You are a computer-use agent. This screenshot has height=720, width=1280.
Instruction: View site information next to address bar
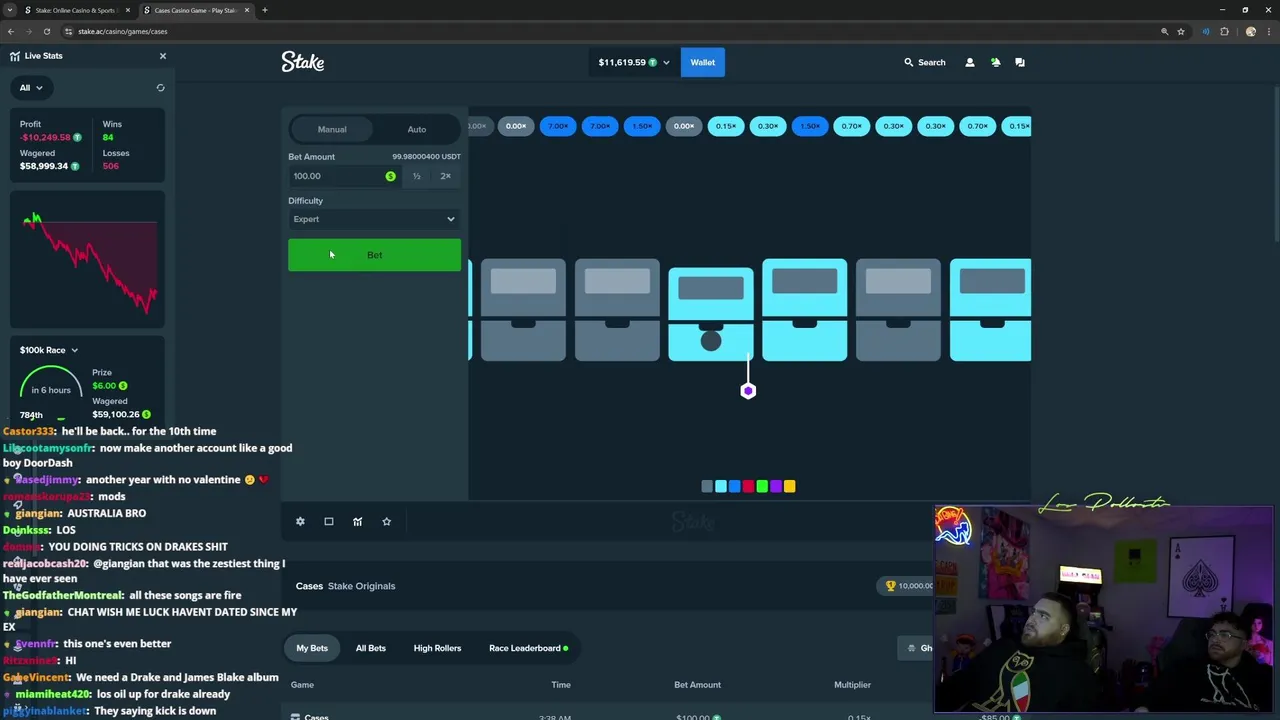click(x=68, y=31)
